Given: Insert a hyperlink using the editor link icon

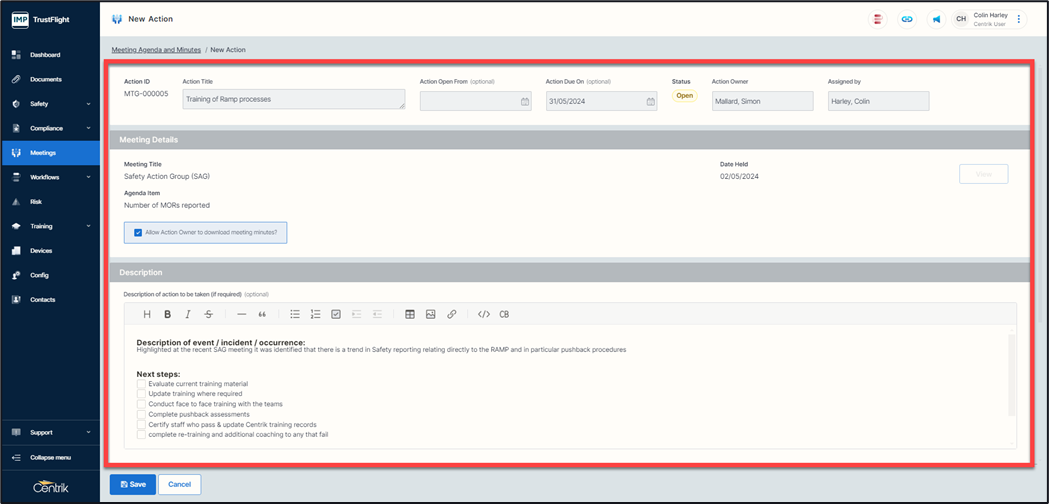Looking at the screenshot, I should (452, 314).
